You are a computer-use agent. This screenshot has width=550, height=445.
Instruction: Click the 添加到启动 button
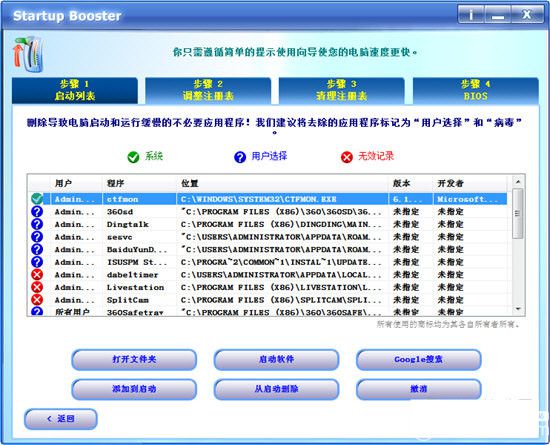(134, 389)
